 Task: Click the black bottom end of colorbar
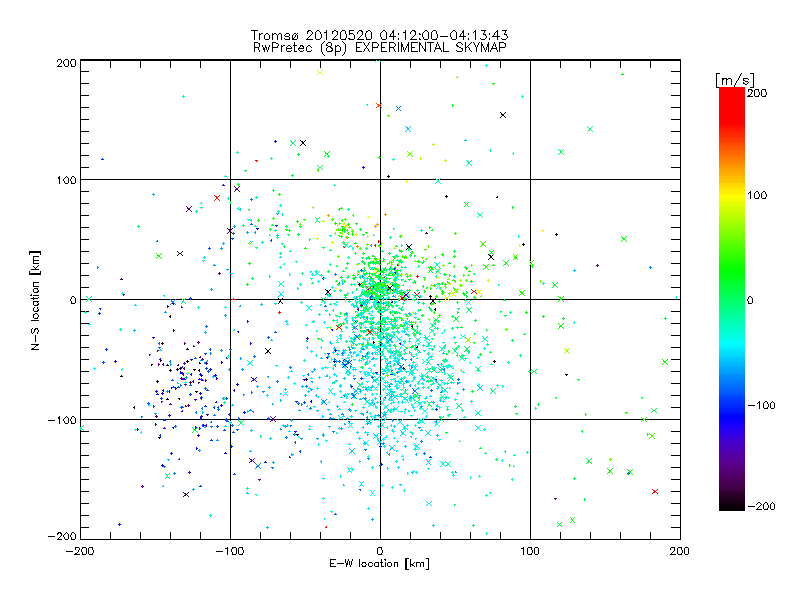point(732,505)
